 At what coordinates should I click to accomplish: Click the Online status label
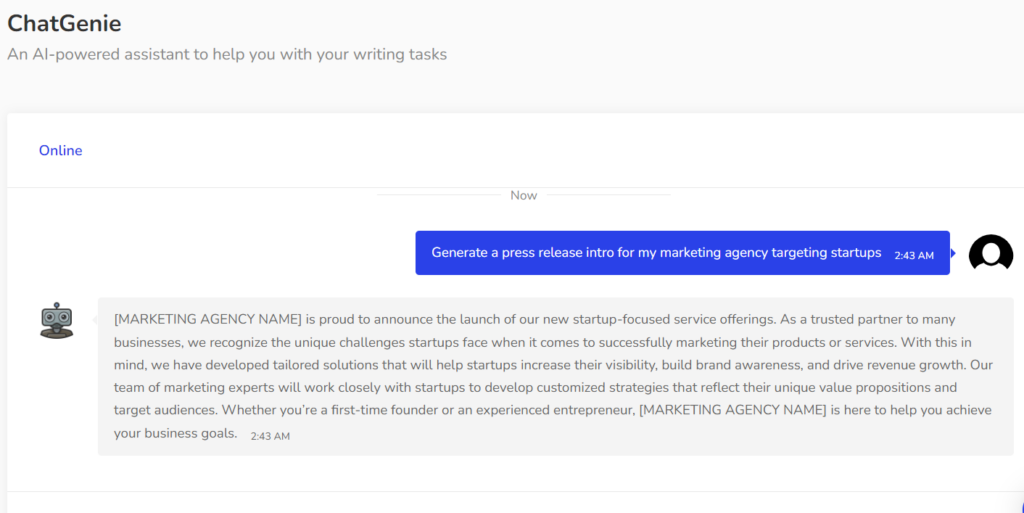point(60,150)
